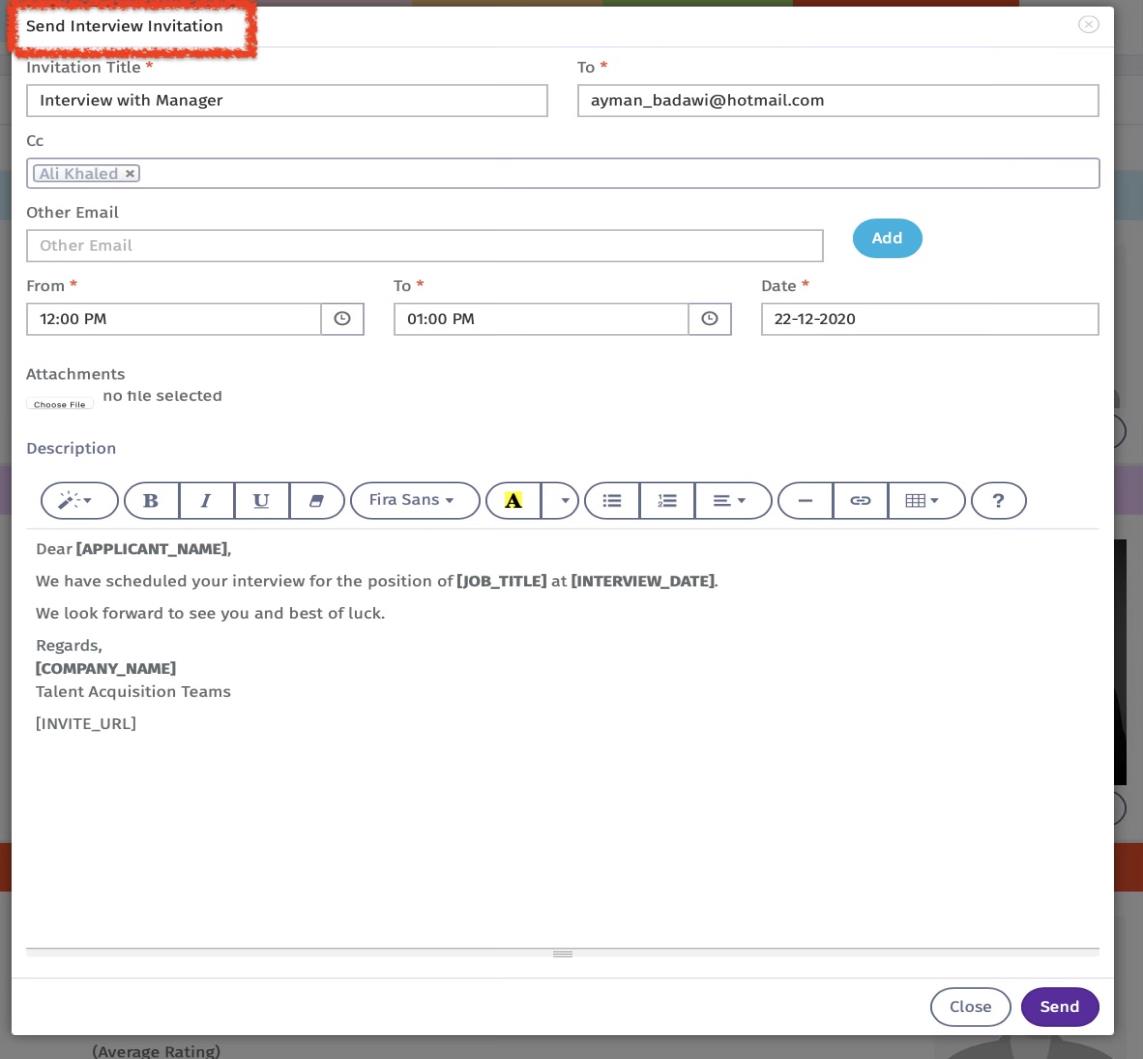
Task: Insert a hyperlink in the description
Action: (860, 501)
